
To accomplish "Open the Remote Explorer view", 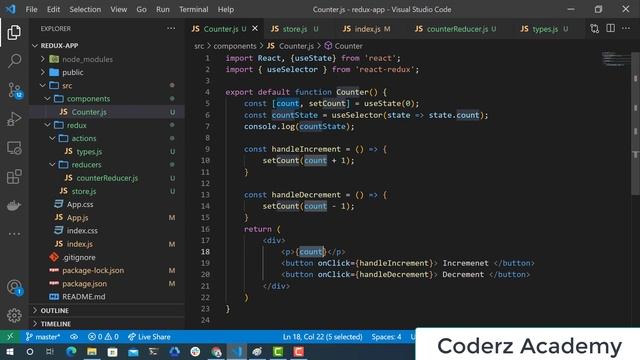I will pos(14,148).
